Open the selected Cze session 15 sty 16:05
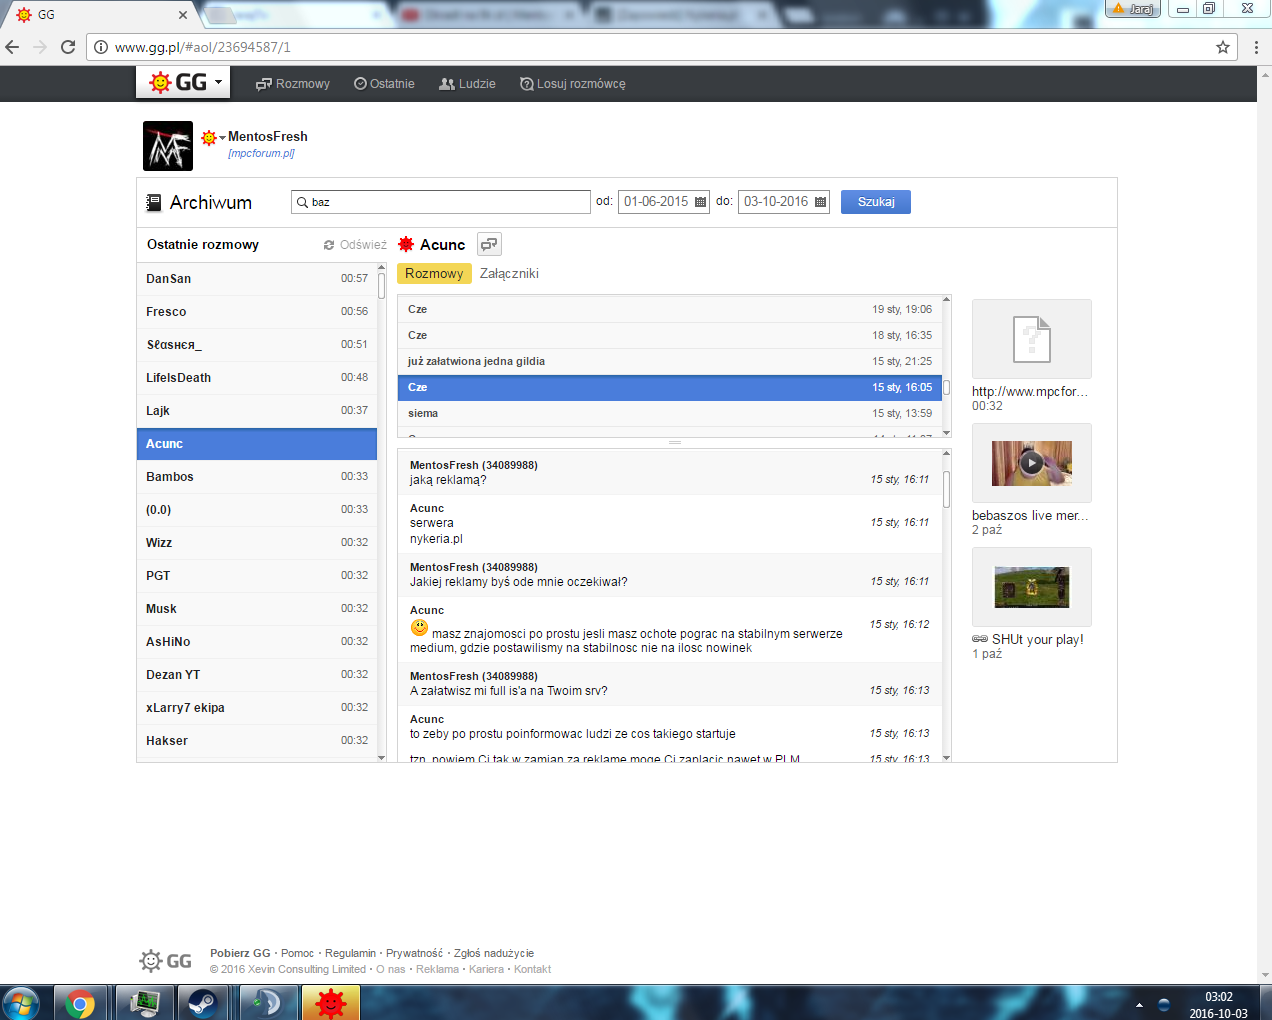 (670, 388)
